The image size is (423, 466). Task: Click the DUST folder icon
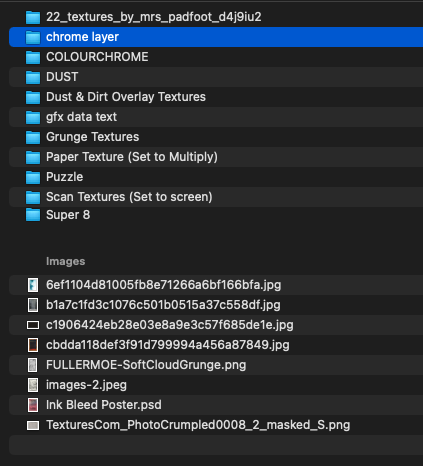click(x=33, y=77)
